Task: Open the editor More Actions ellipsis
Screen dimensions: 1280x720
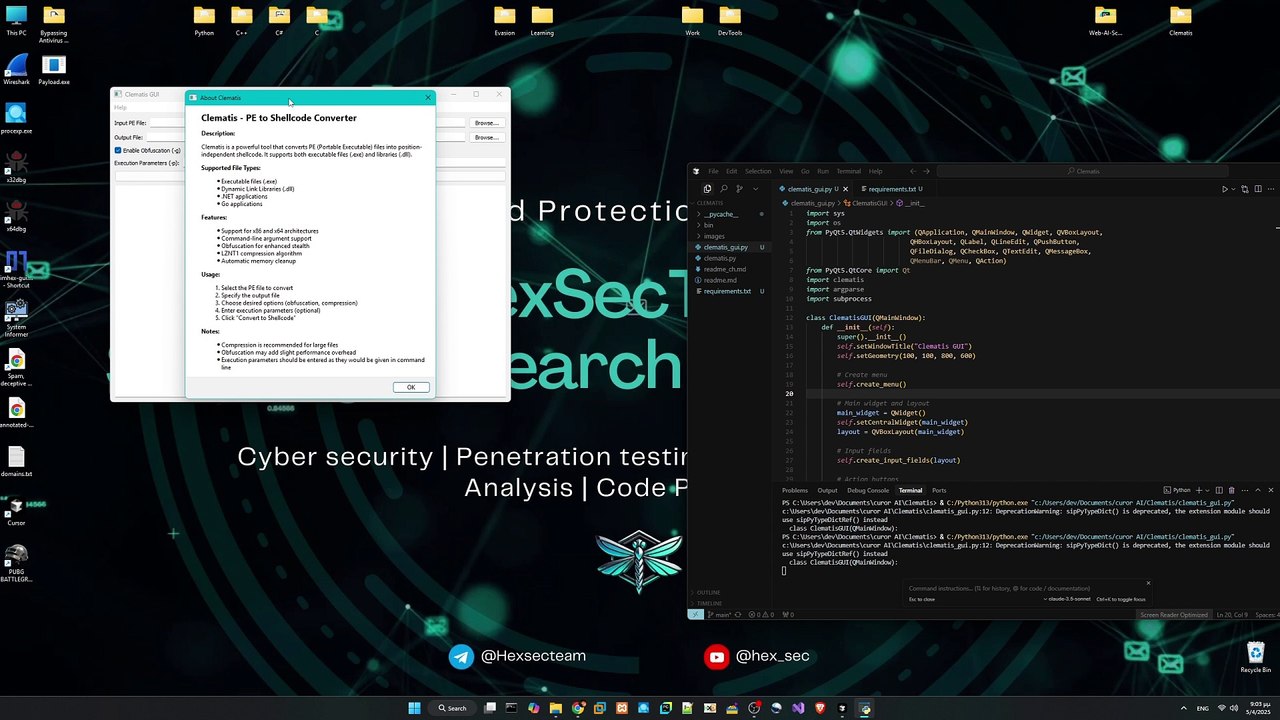Action: coord(1271,189)
